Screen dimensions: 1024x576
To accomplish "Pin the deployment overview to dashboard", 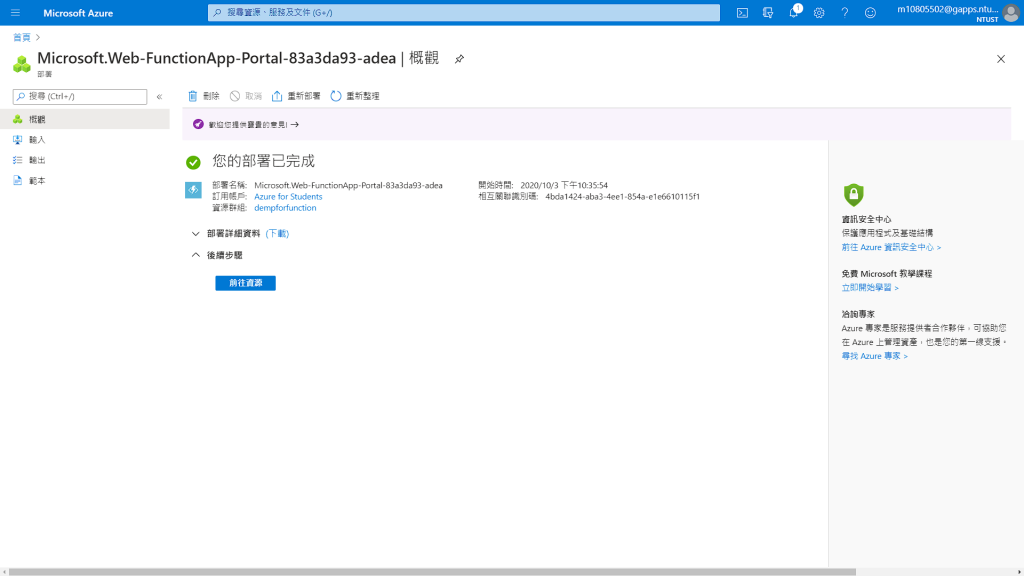I will (459, 59).
